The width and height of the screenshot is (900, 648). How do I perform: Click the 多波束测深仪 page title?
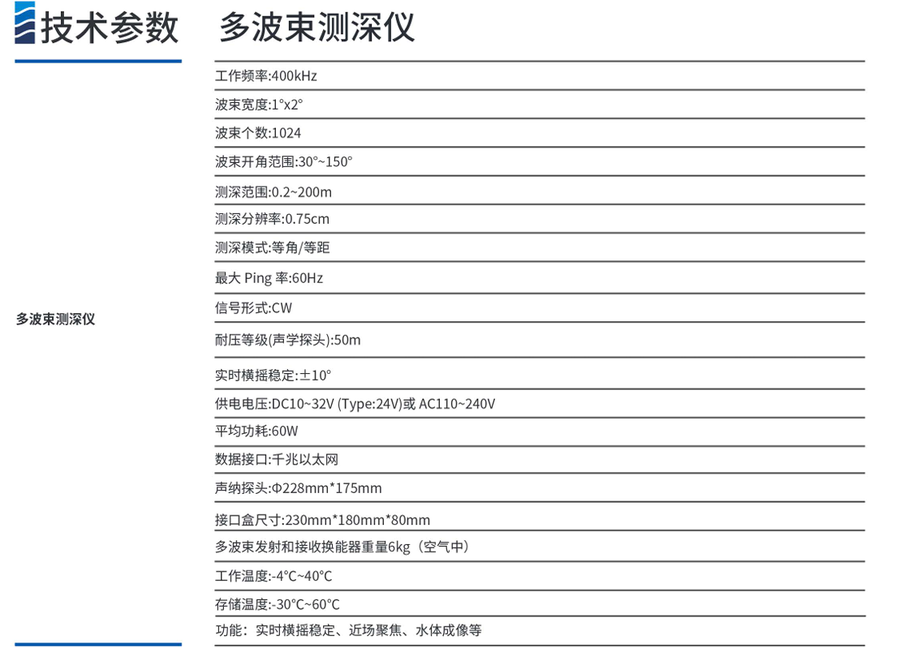[x=316, y=27]
